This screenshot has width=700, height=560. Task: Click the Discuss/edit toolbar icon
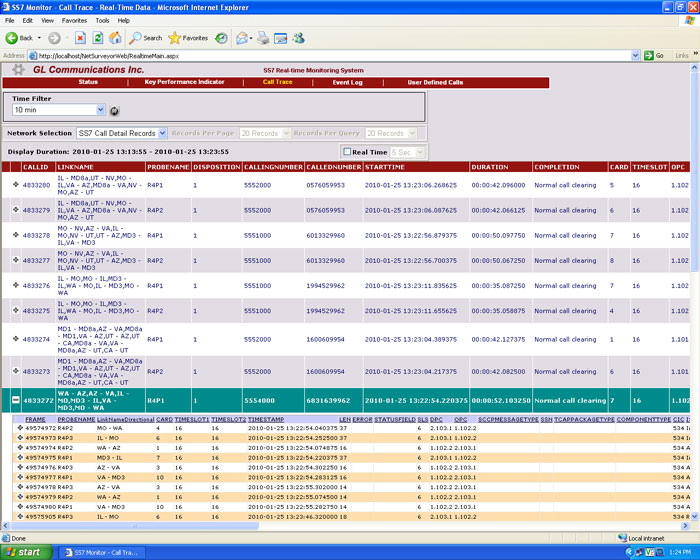(x=280, y=38)
